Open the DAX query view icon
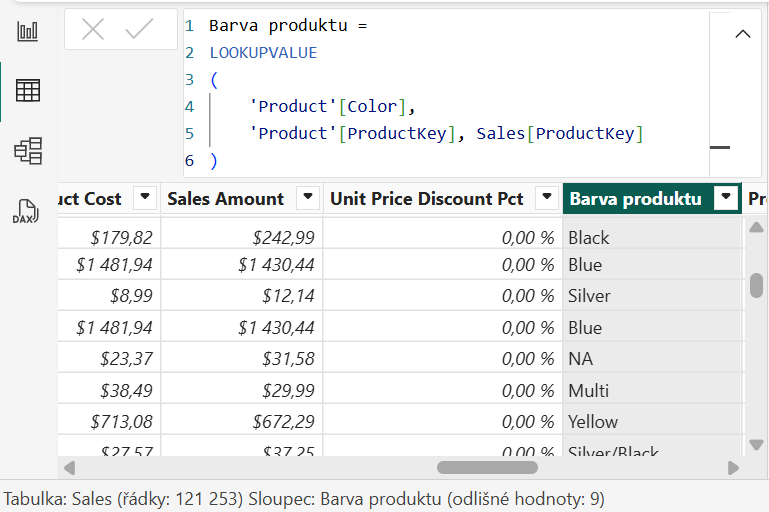Viewport: 769px width, 512px height. 26,211
